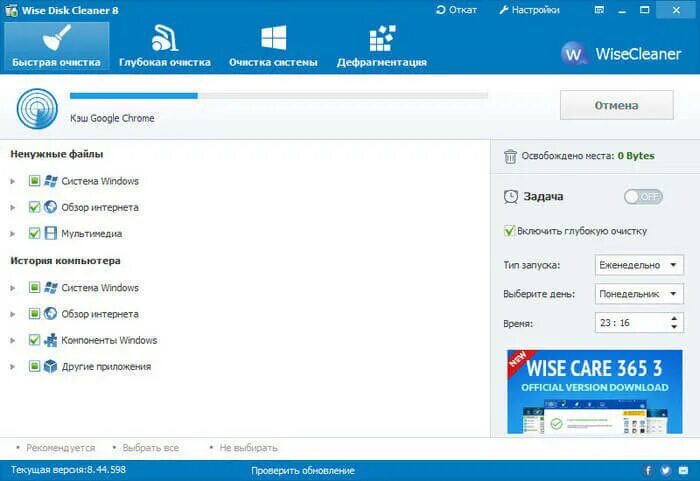Screen dimensions: 700x481
Task: Open the skin menu icon beside minimize
Action: pyautogui.click(x=599, y=10)
